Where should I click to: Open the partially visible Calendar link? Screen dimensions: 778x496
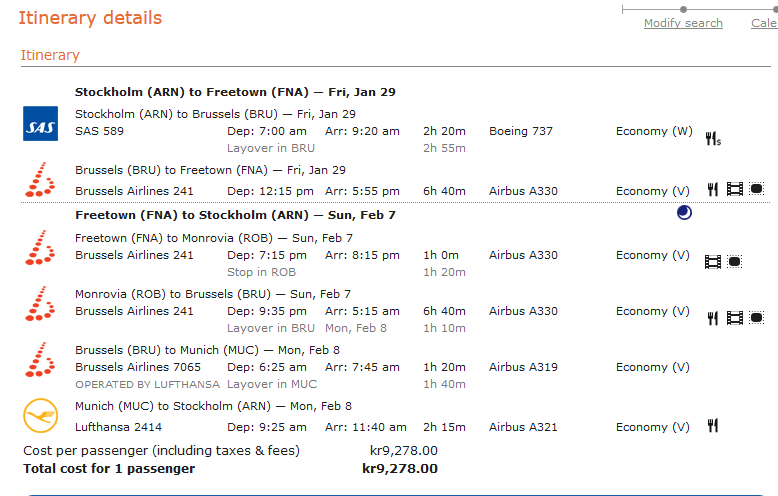point(764,23)
